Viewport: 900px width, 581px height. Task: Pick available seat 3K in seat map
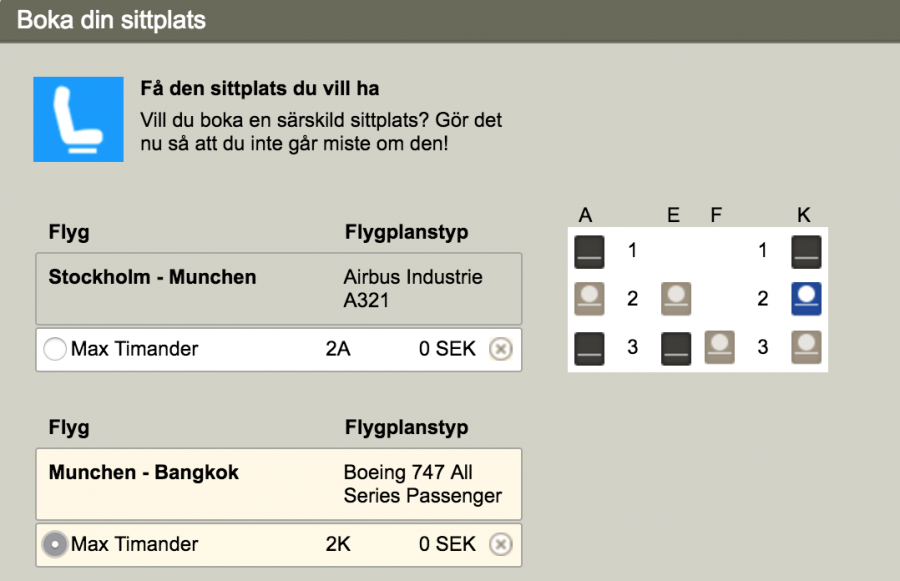pyautogui.click(x=806, y=348)
